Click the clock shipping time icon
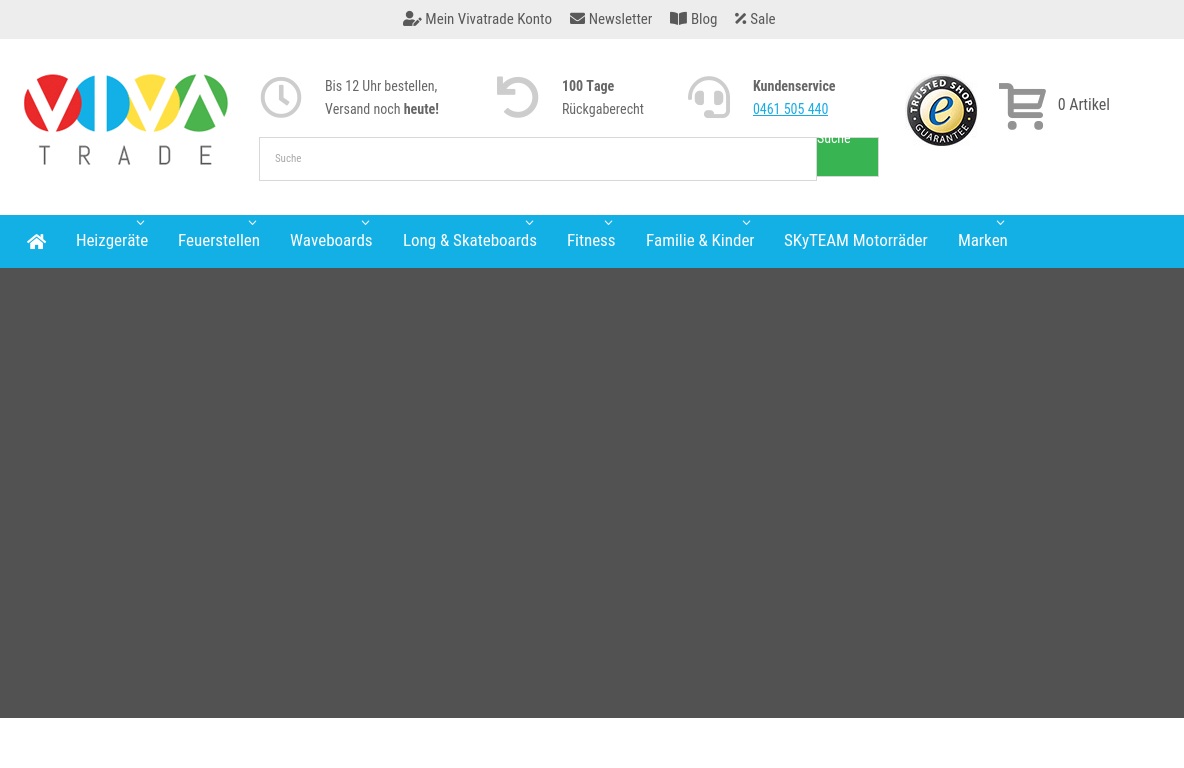 281,98
